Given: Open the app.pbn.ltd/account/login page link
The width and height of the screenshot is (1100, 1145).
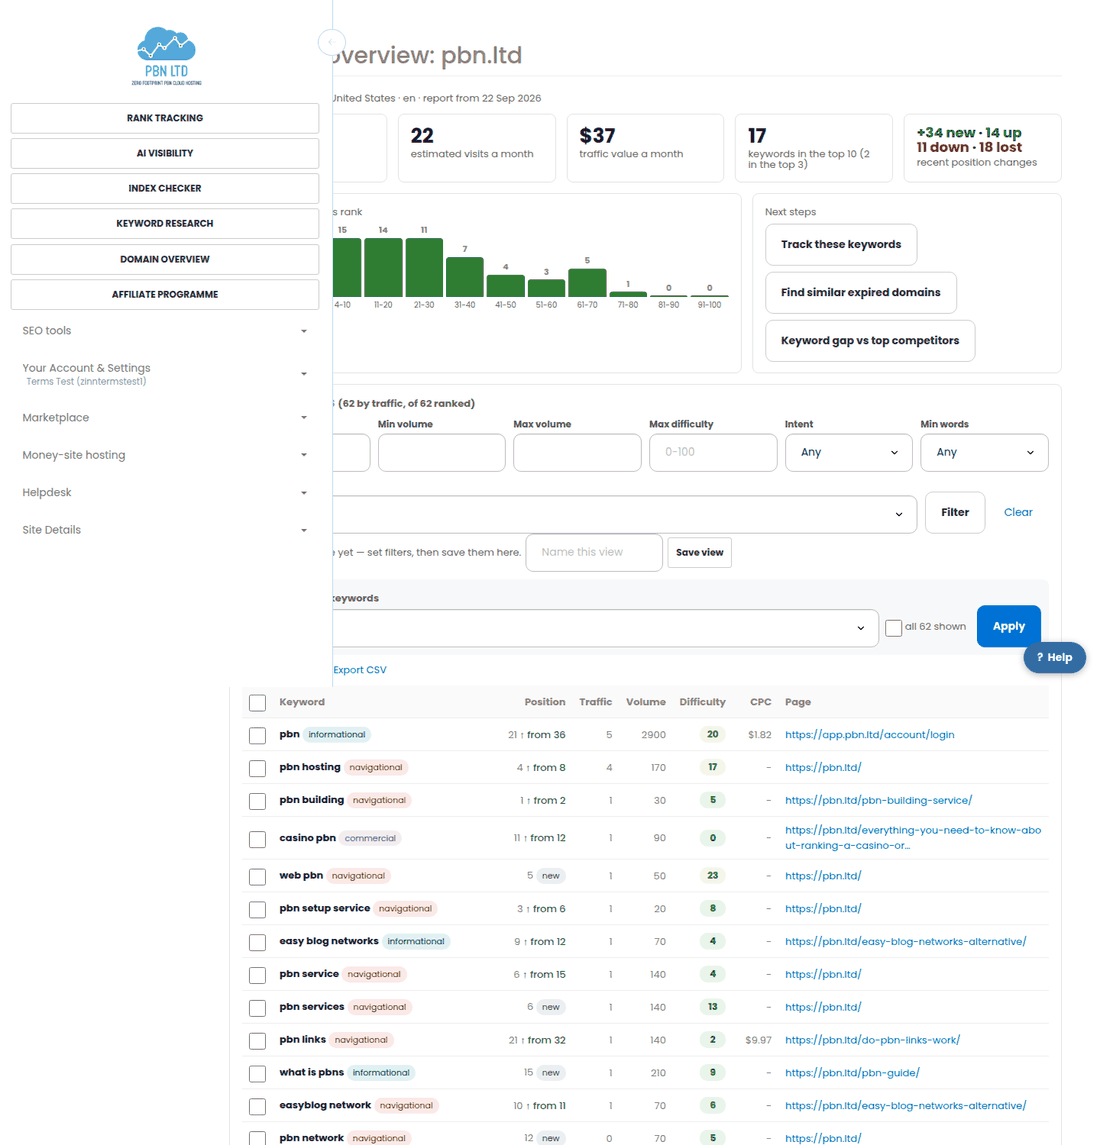Looking at the screenshot, I should click(x=869, y=735).
